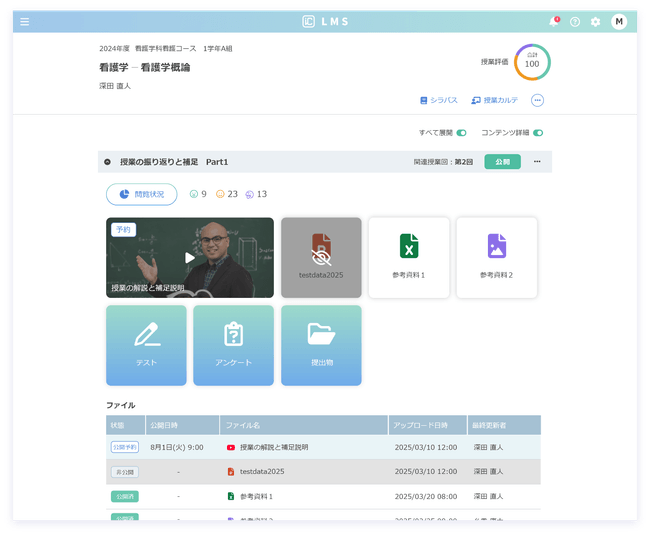Open the notifications bell
650x536 pixels.
pyautogui.click(x=554, y=22)
